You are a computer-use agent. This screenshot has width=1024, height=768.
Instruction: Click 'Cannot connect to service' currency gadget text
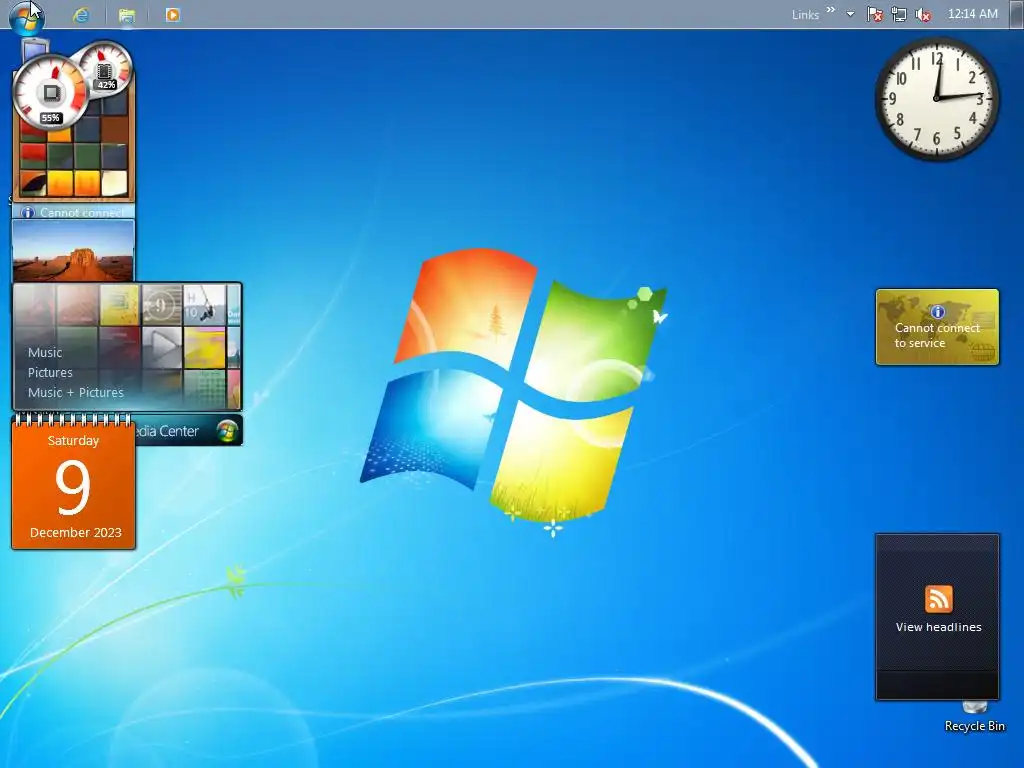(936, 335)
